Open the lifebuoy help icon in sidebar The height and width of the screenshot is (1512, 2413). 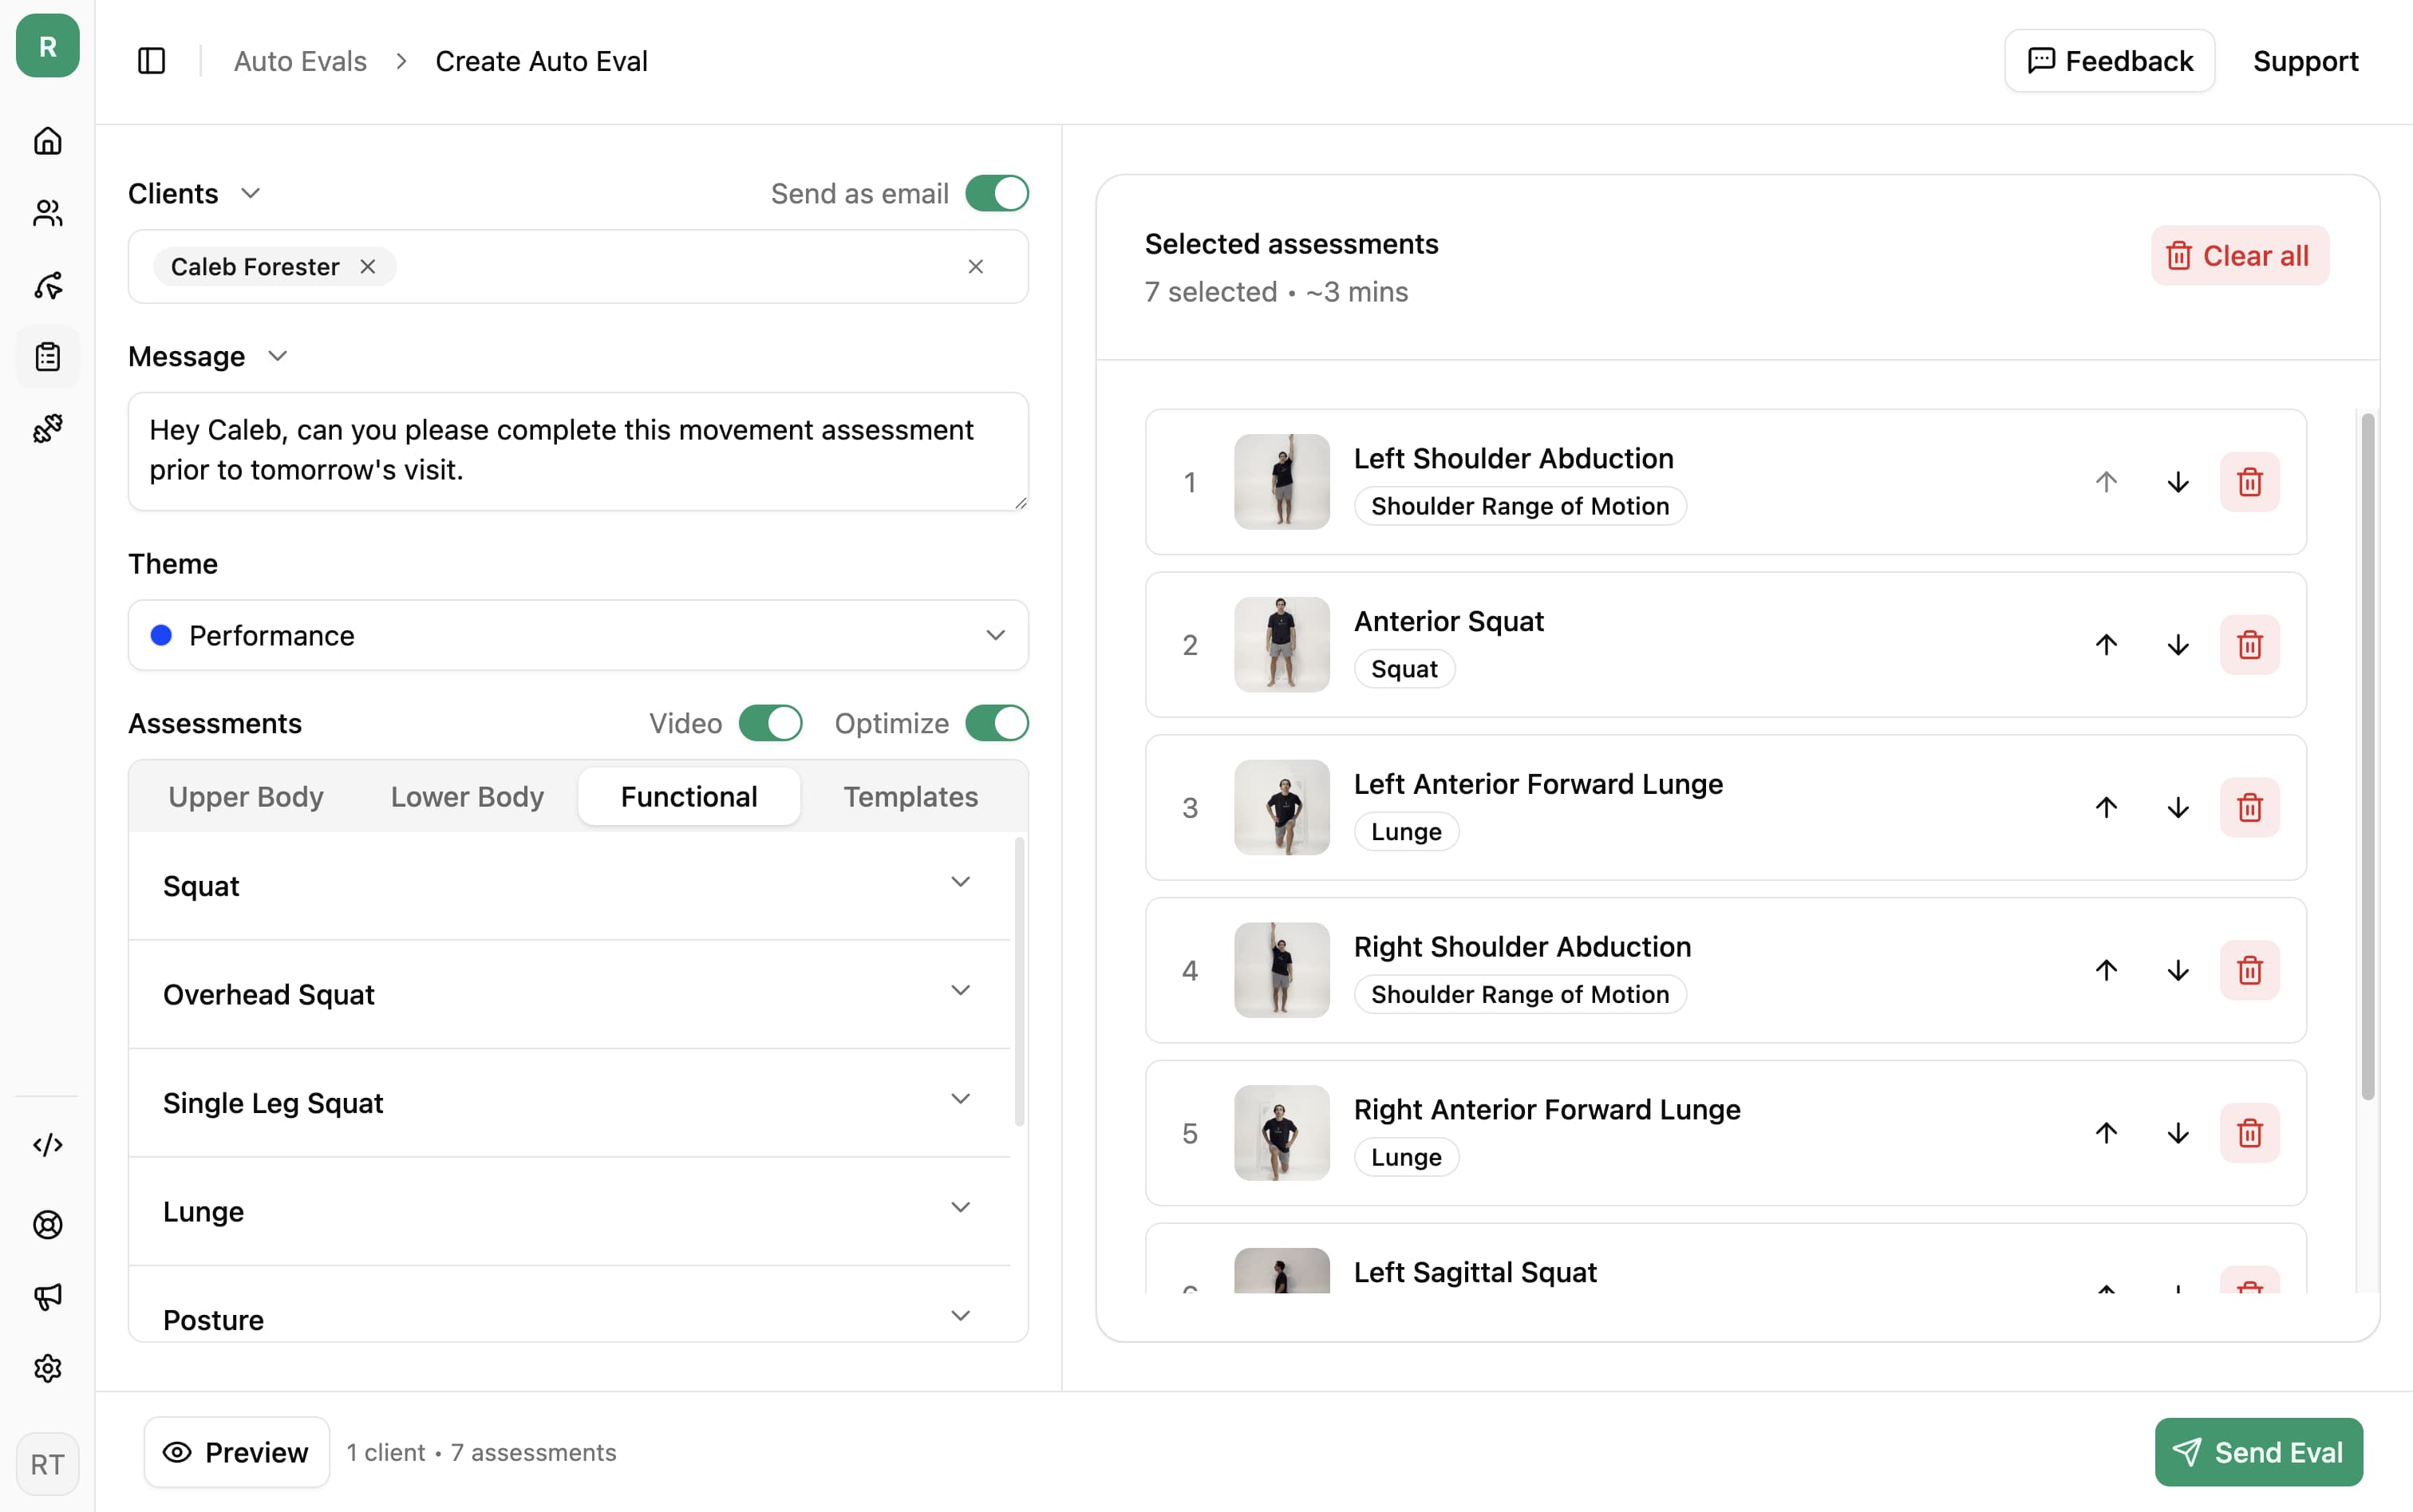click(47, 1224)
